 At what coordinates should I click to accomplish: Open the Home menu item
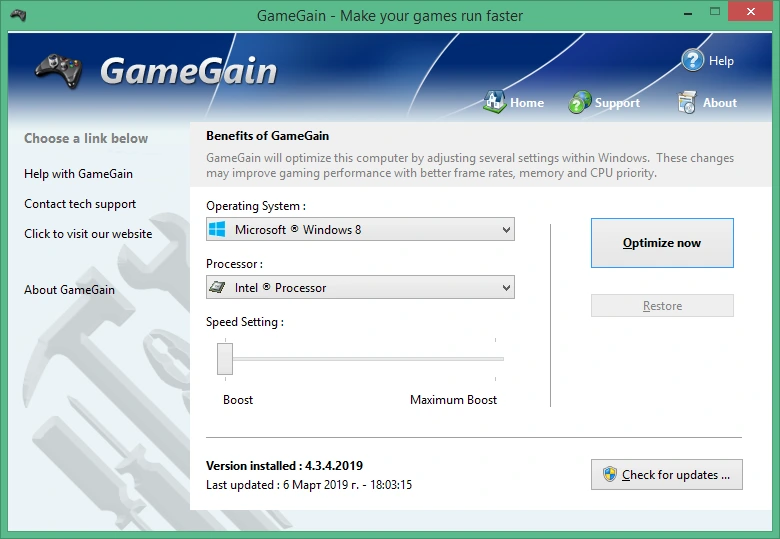pos(527,103)
